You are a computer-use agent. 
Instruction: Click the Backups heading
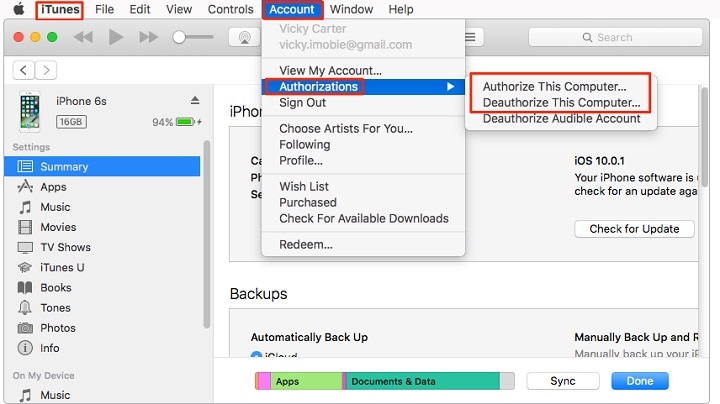pos(259,294)
